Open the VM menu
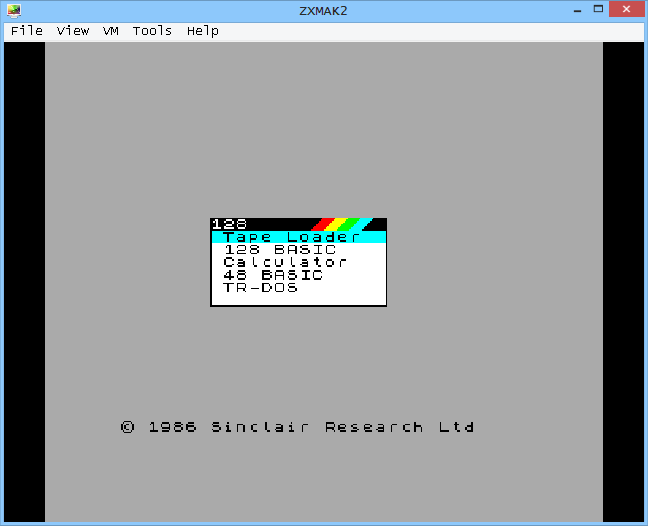This screenshot has height=526, width=648. [111, 31]
